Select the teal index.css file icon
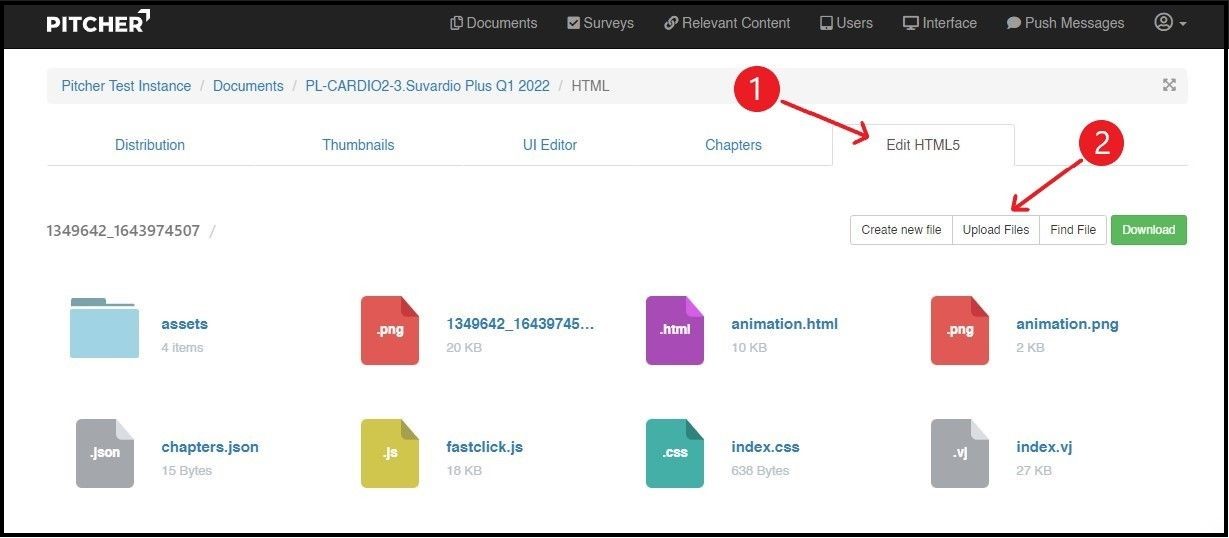The height and width of the screenshot is (538, 1229). pyautogui.click(x=674, y=453)
